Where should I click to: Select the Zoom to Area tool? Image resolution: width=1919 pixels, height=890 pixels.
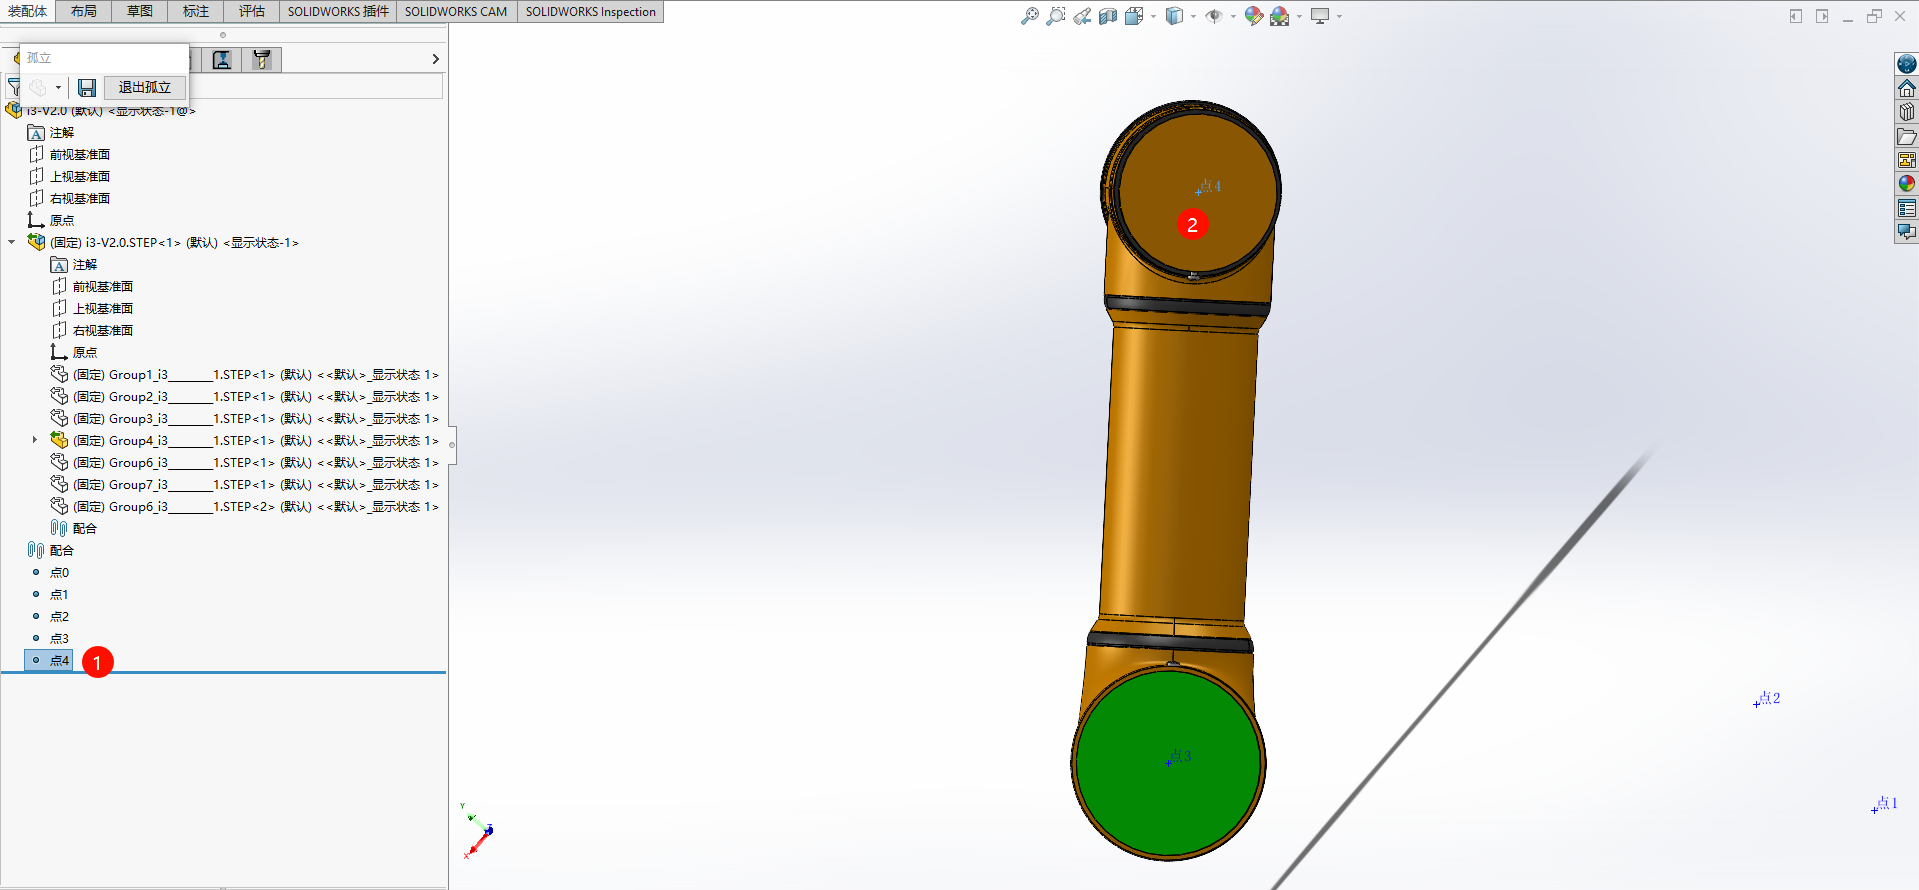coord(1055,16)
